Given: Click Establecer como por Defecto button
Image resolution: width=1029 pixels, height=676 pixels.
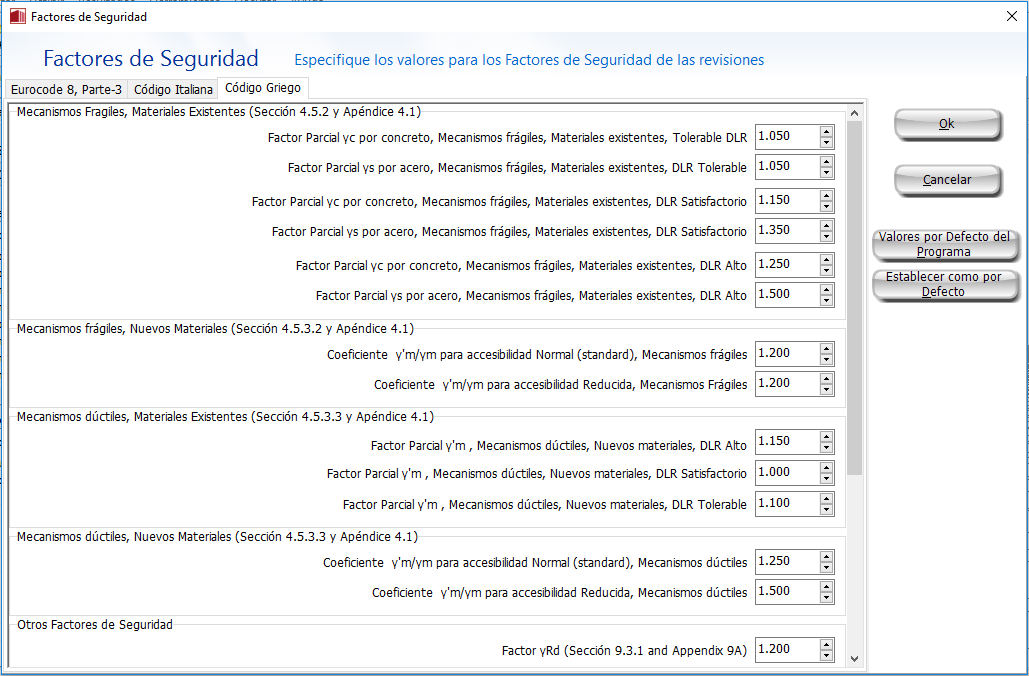Looking at the screenshot, I should point(944,284).
